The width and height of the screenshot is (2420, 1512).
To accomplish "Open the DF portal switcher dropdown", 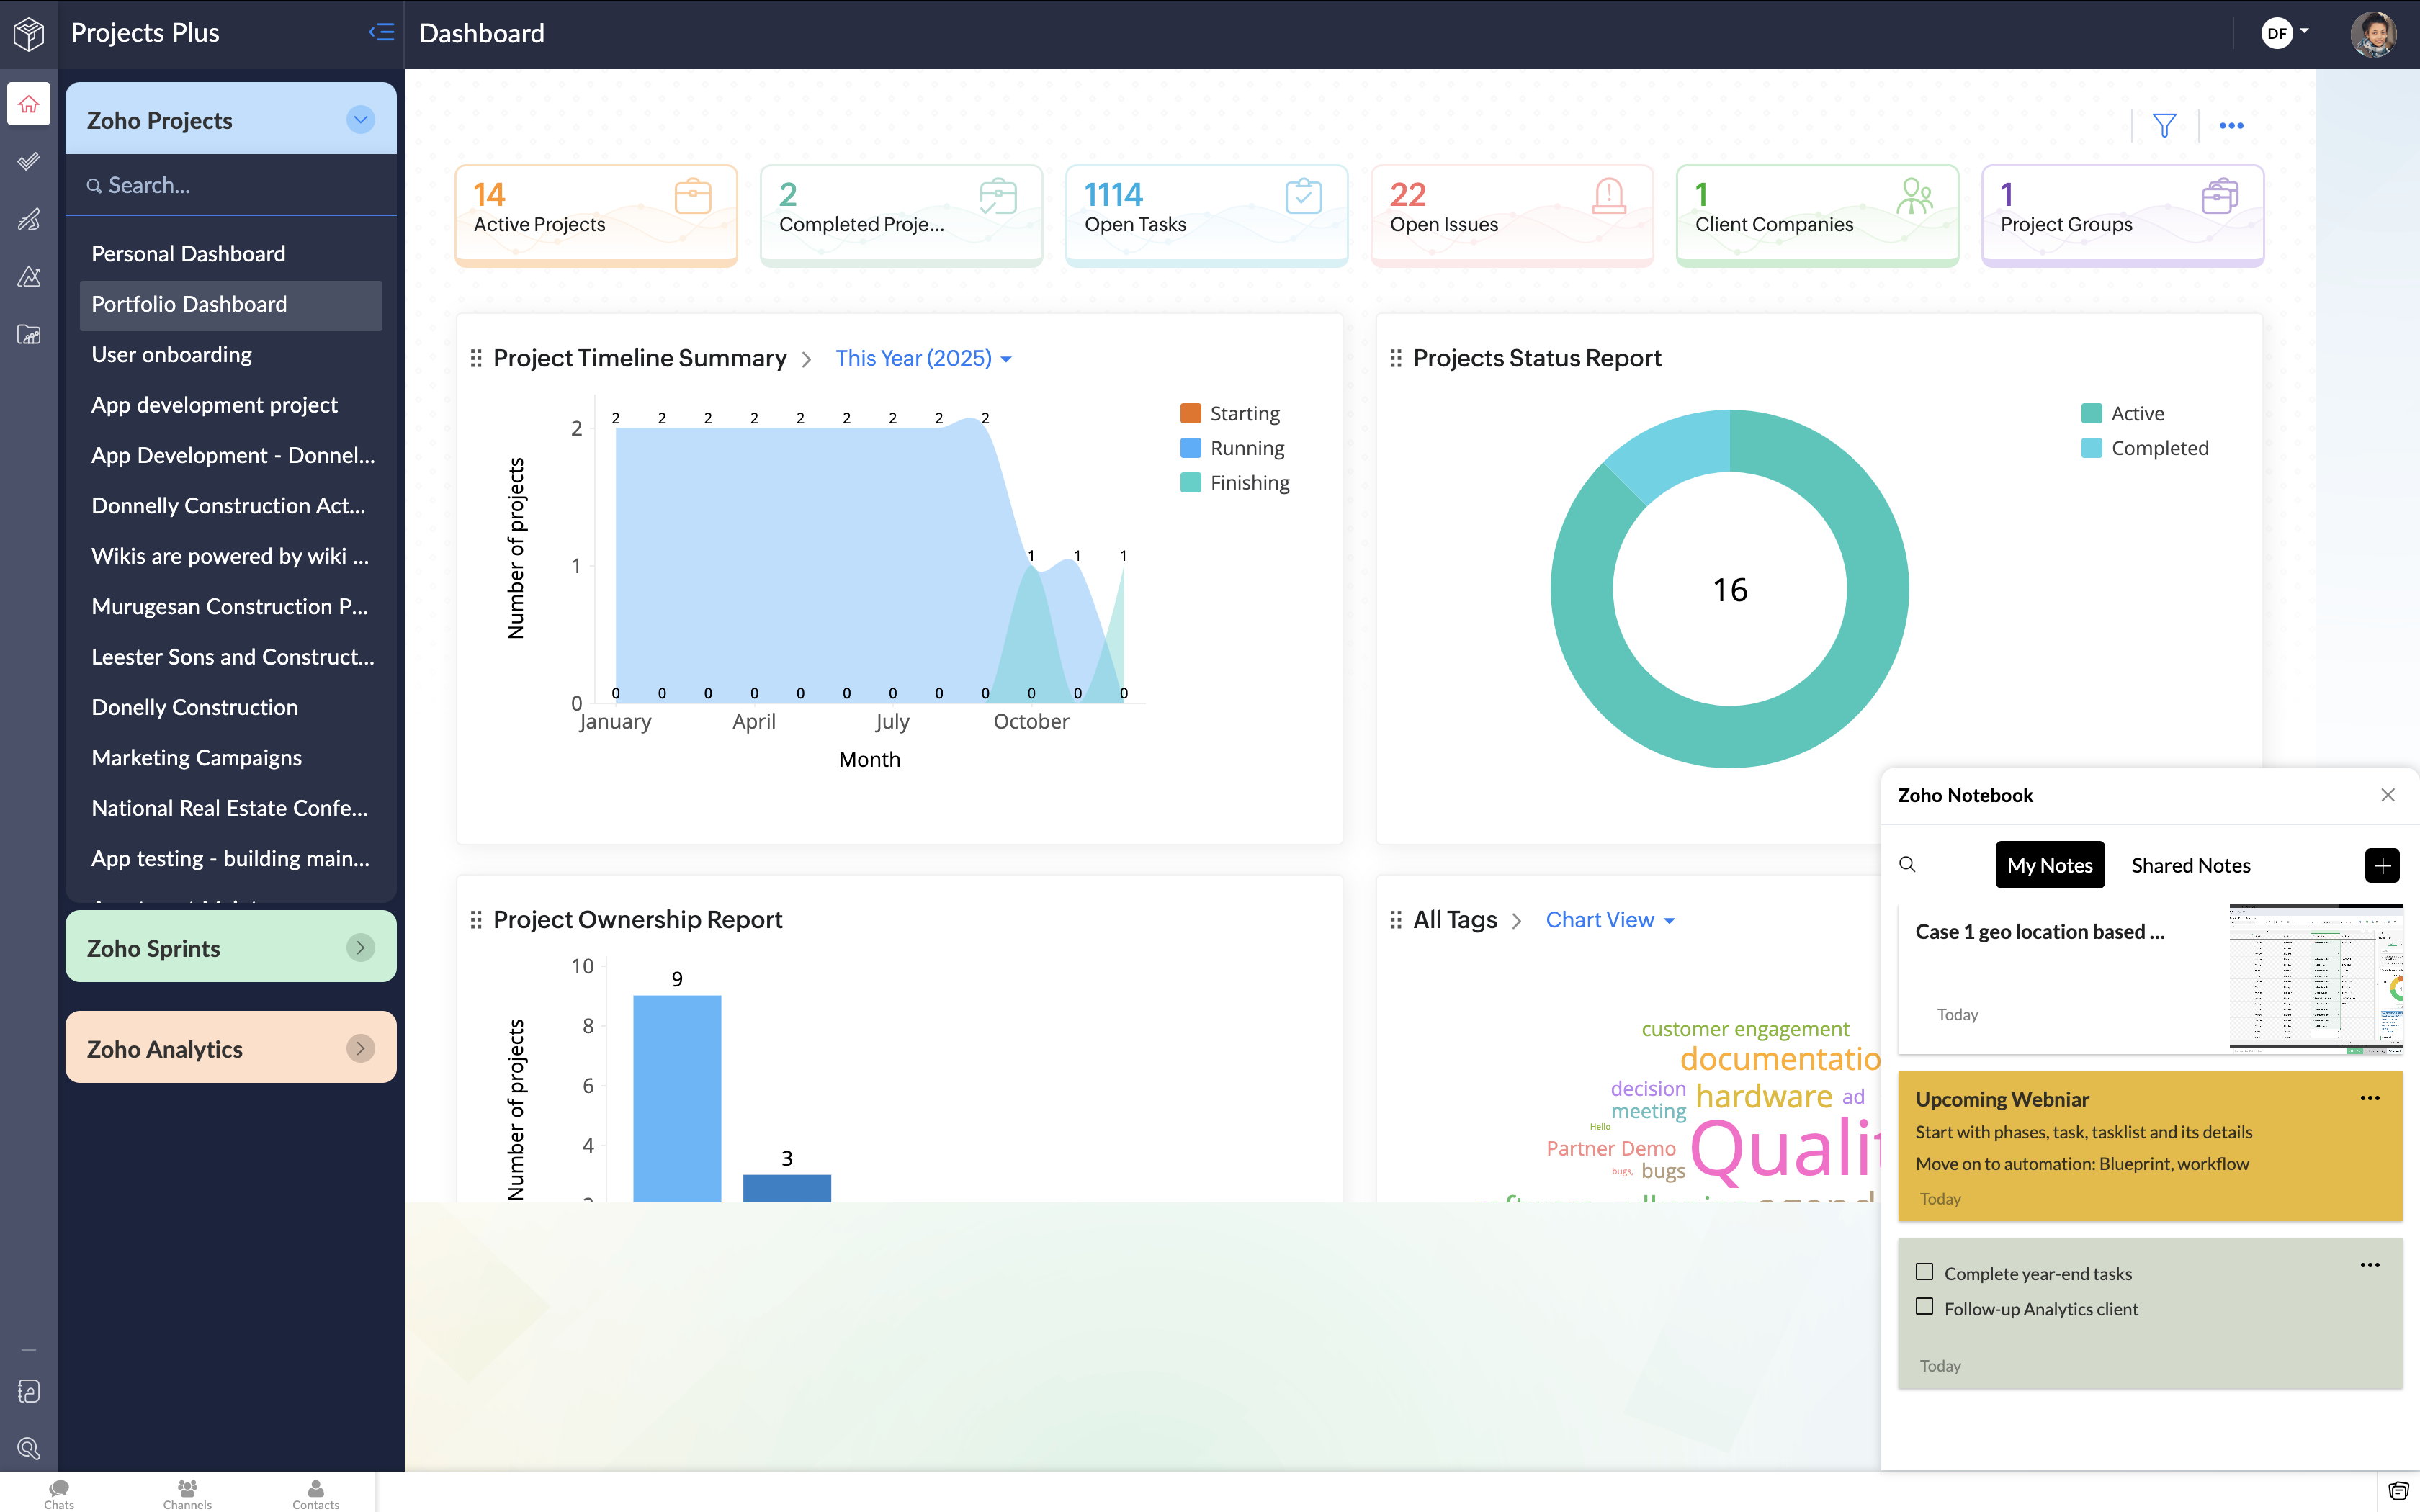I will point(2284,33).
